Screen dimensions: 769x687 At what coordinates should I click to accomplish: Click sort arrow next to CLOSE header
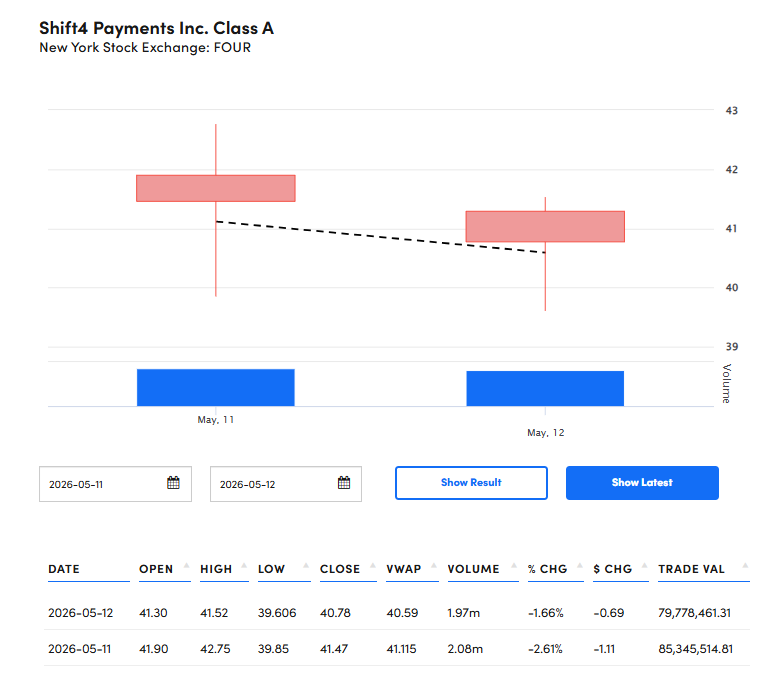pyautogui.click(x=373, y=565)
